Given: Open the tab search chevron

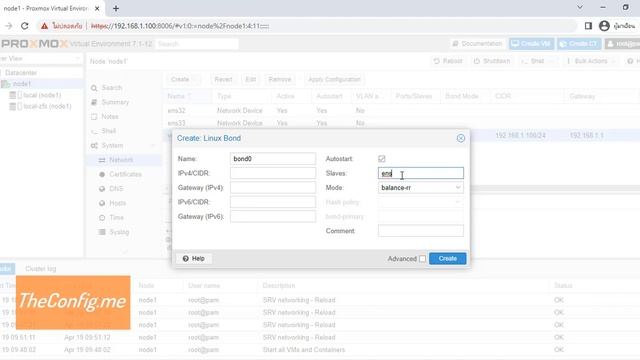Looking at the screenshot, I should click(580, 7).
